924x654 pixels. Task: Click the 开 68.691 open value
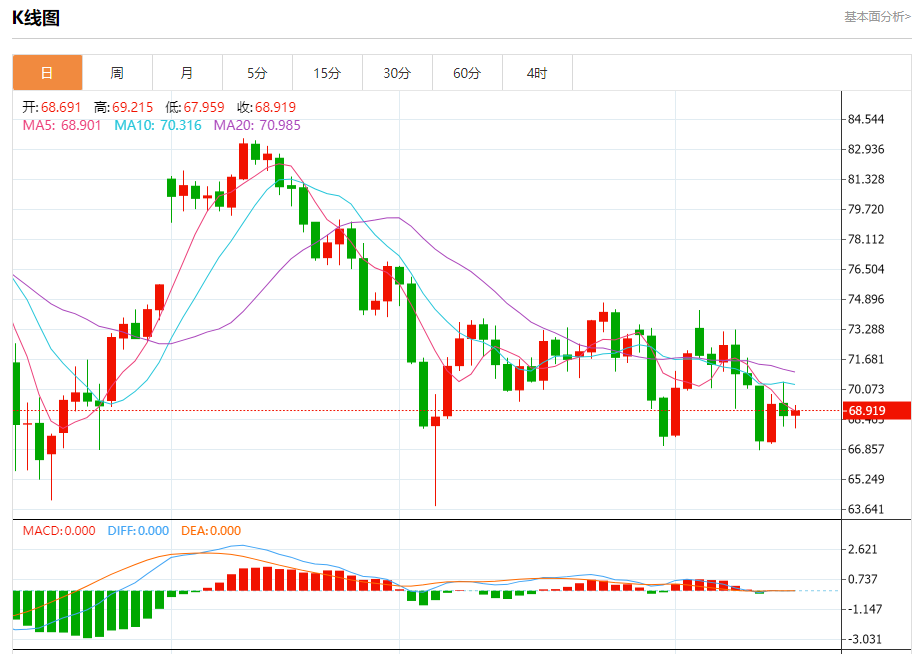tap(52, 107)
